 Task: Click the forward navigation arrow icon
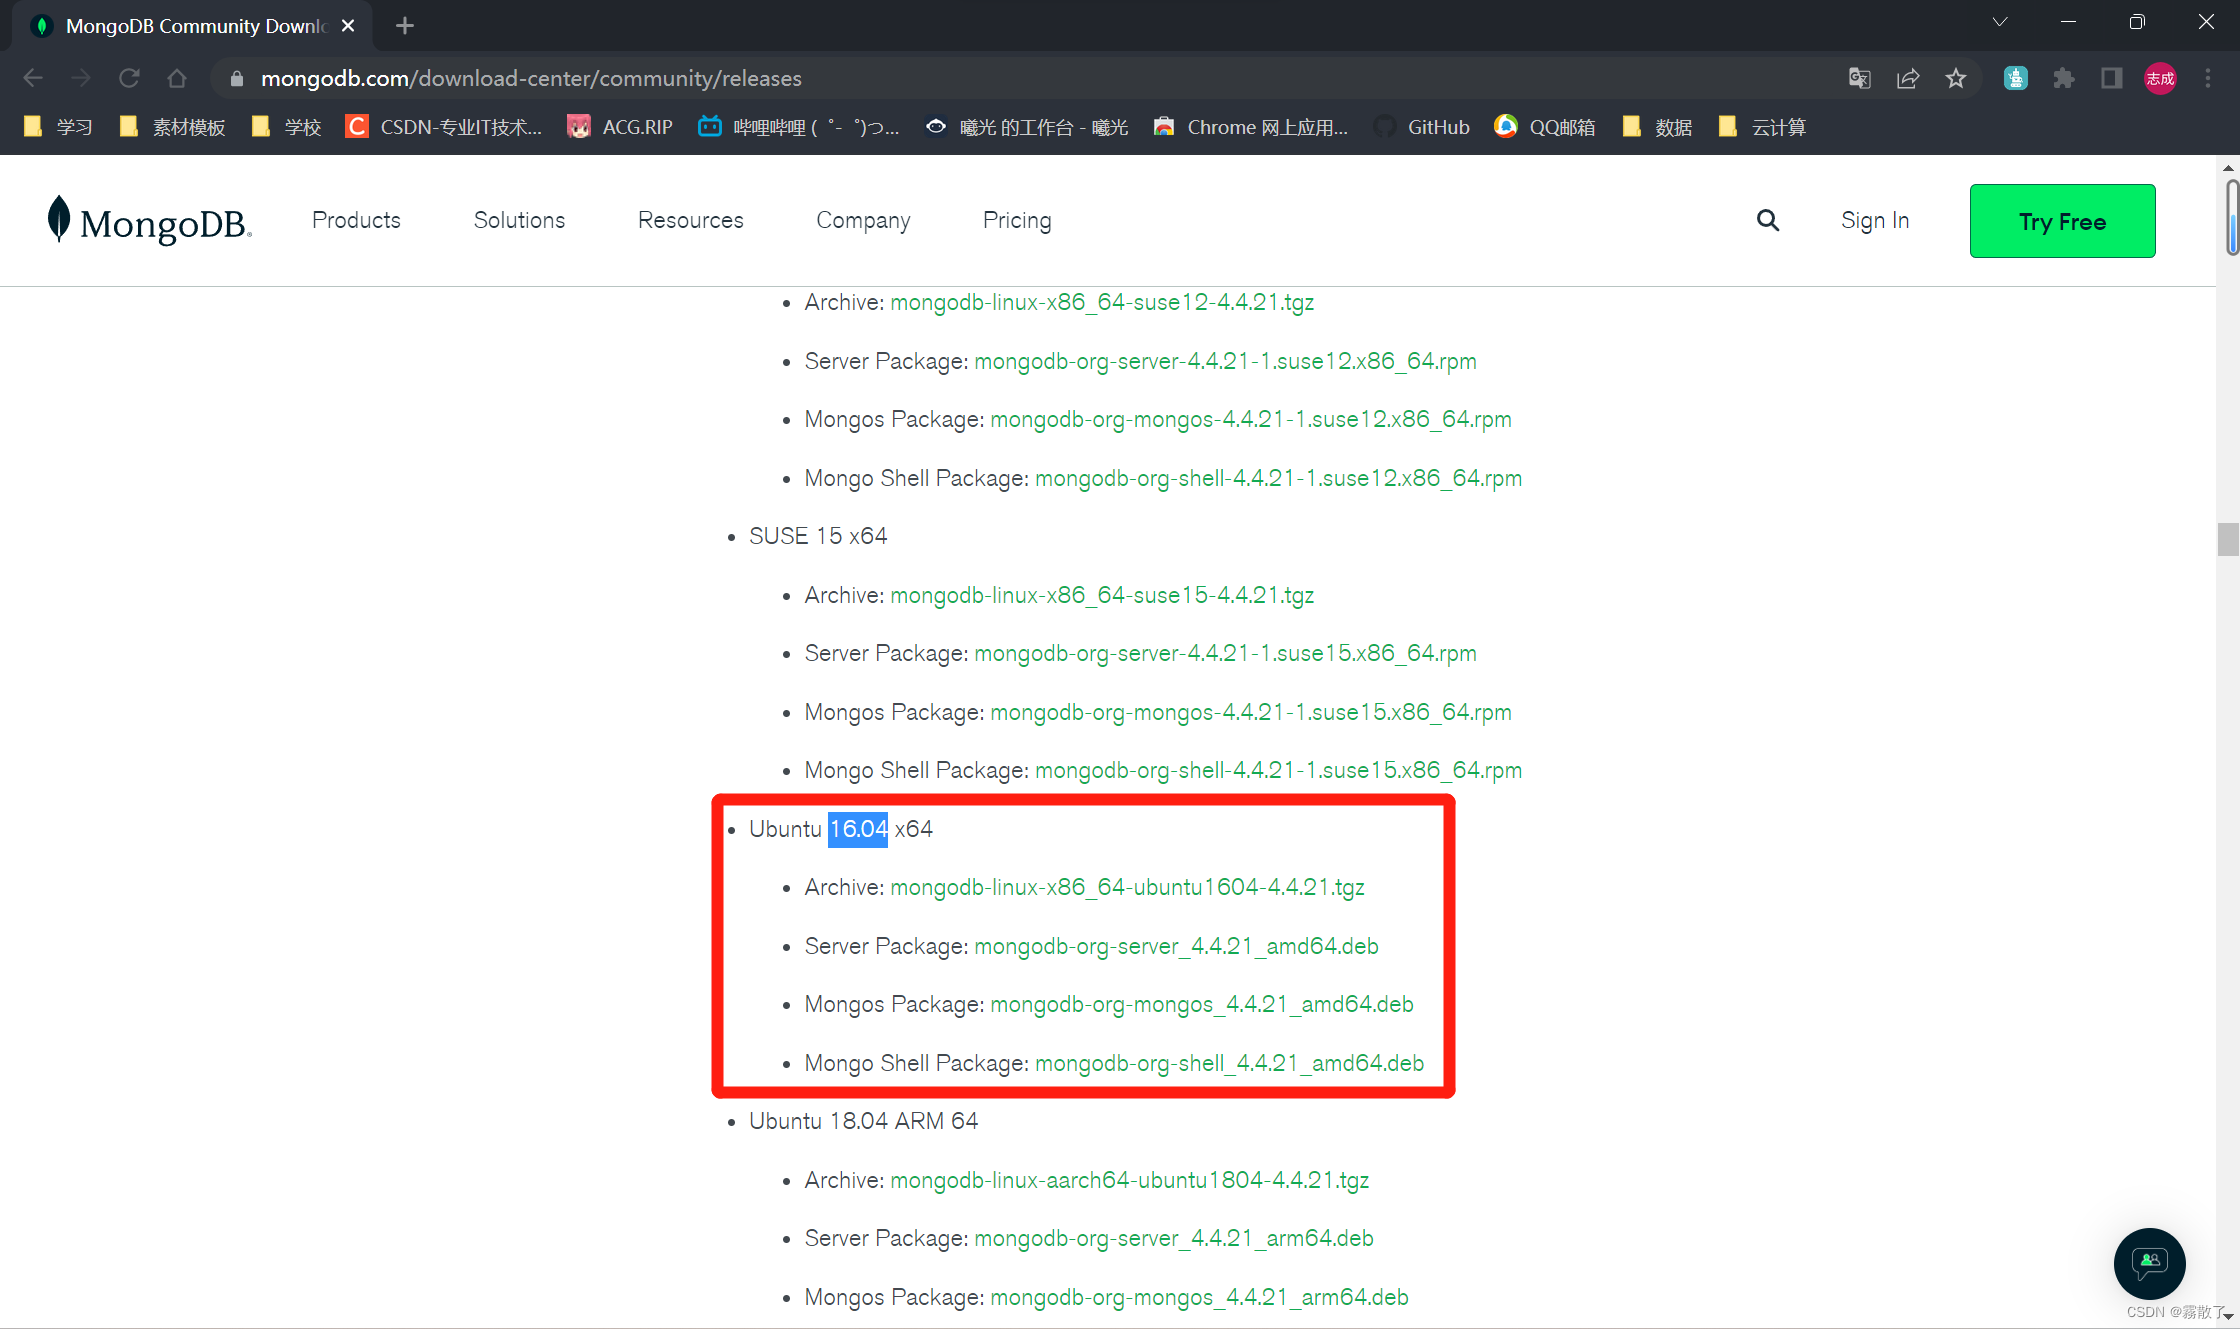coord(81,78)
